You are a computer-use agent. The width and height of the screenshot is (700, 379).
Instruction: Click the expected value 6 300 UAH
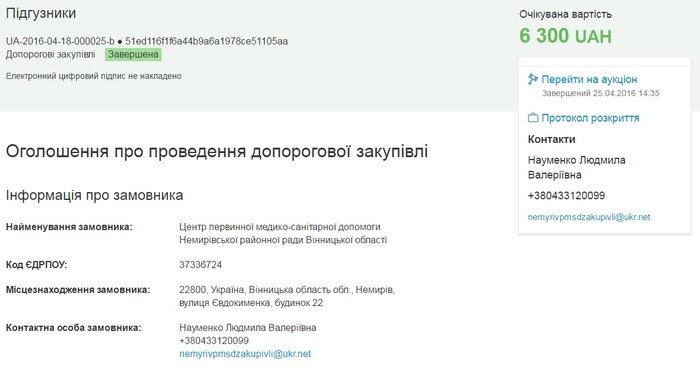(565, 36)
